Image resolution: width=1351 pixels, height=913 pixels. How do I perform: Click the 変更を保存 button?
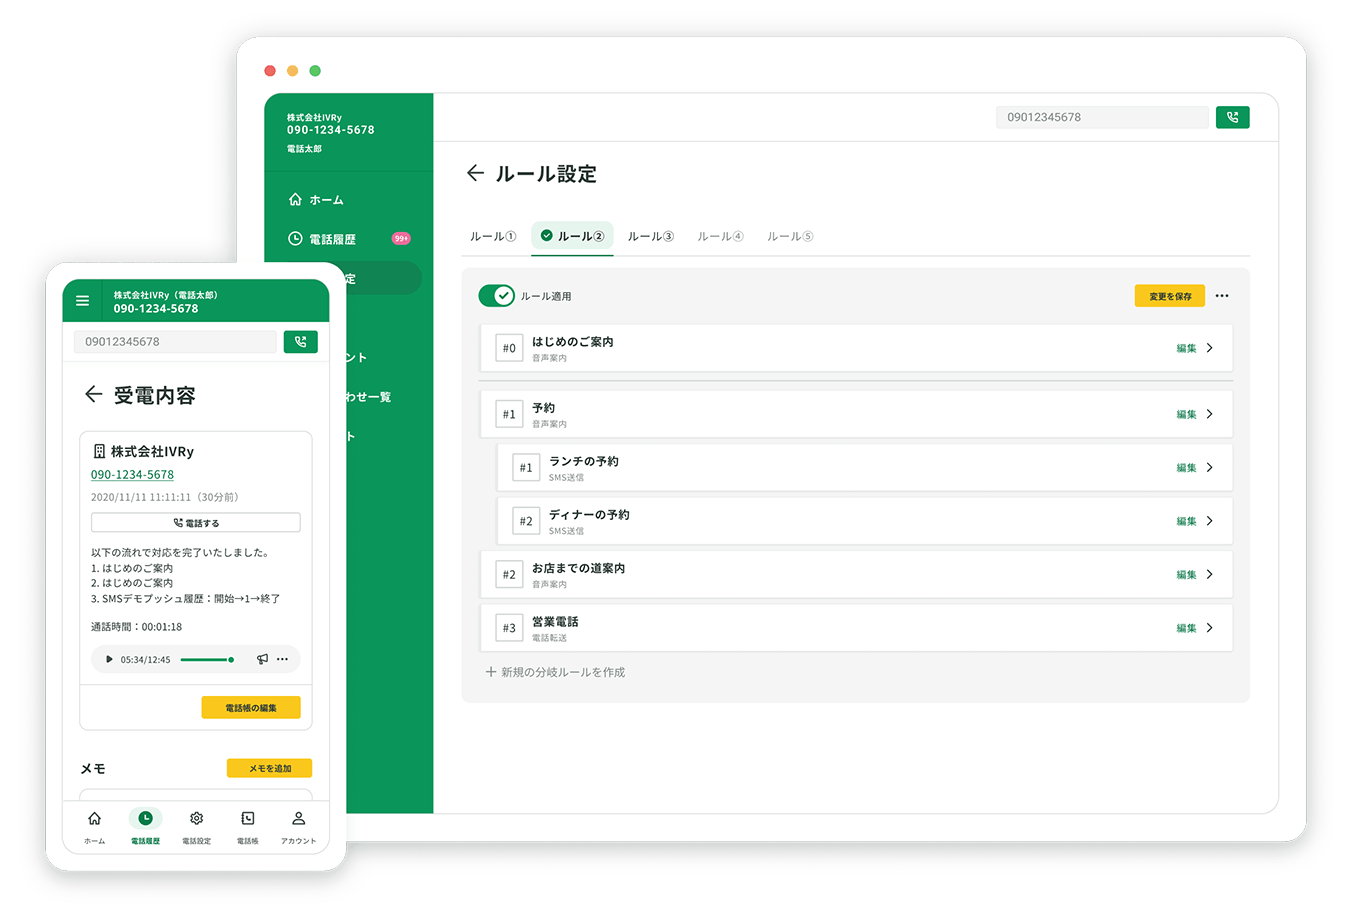[1170, 296]
